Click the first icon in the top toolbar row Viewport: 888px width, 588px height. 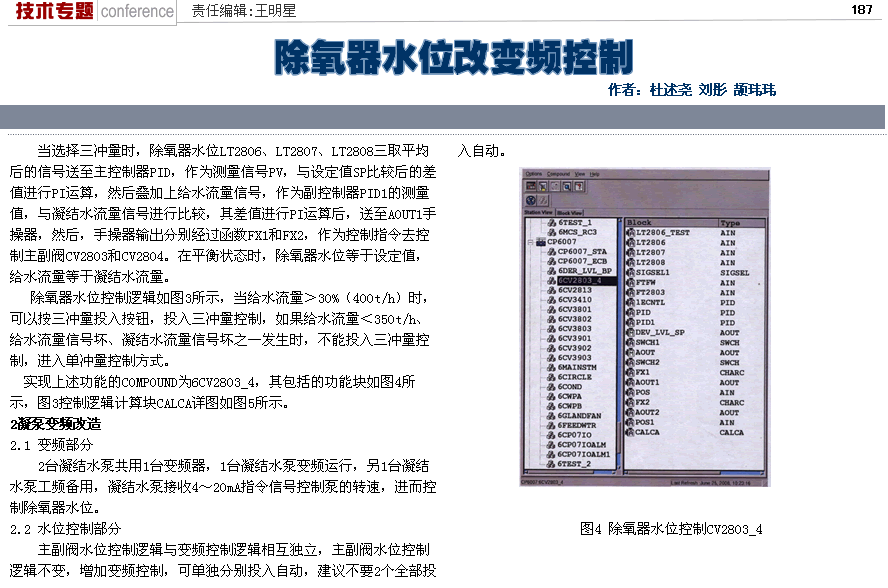pos(530,186)
